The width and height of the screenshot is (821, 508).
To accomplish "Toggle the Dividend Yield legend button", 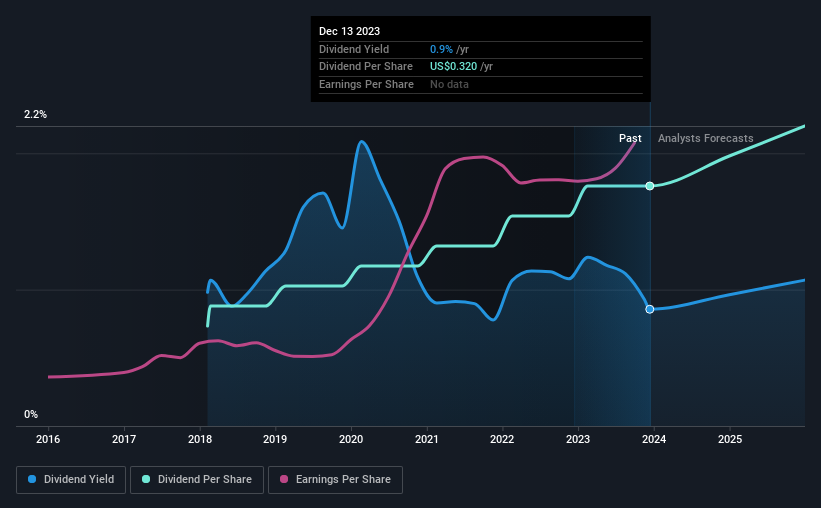I will tap(71, 479).
